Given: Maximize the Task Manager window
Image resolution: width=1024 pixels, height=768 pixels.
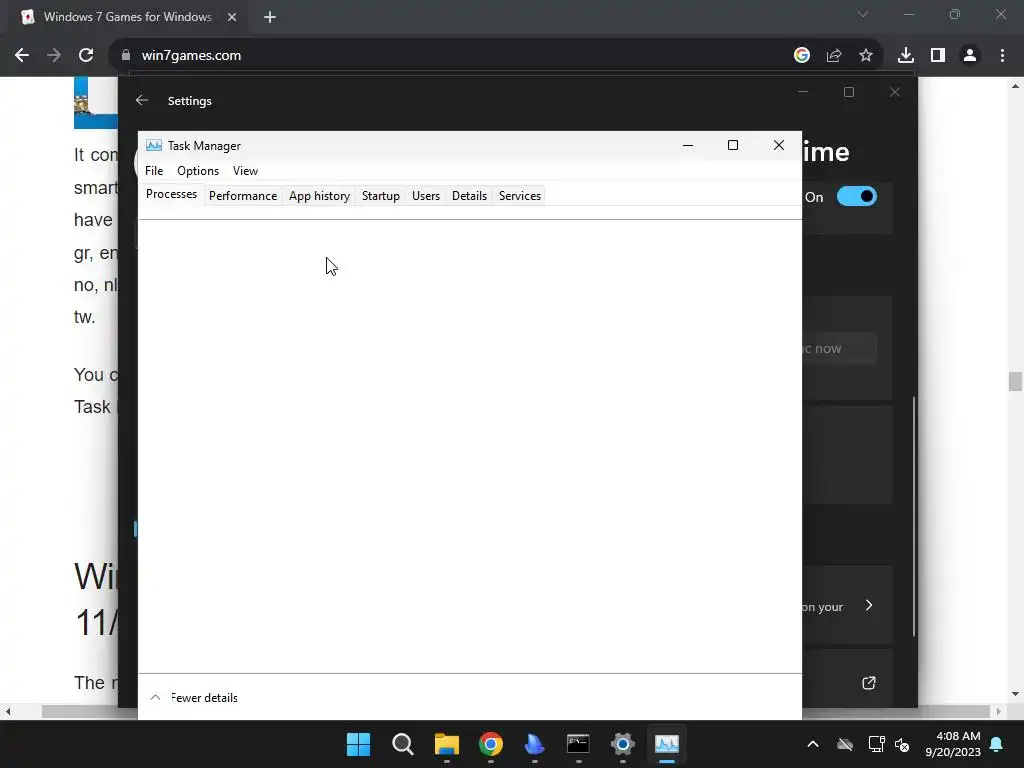Looking at the screenshot, I should (x=733, y=145).
